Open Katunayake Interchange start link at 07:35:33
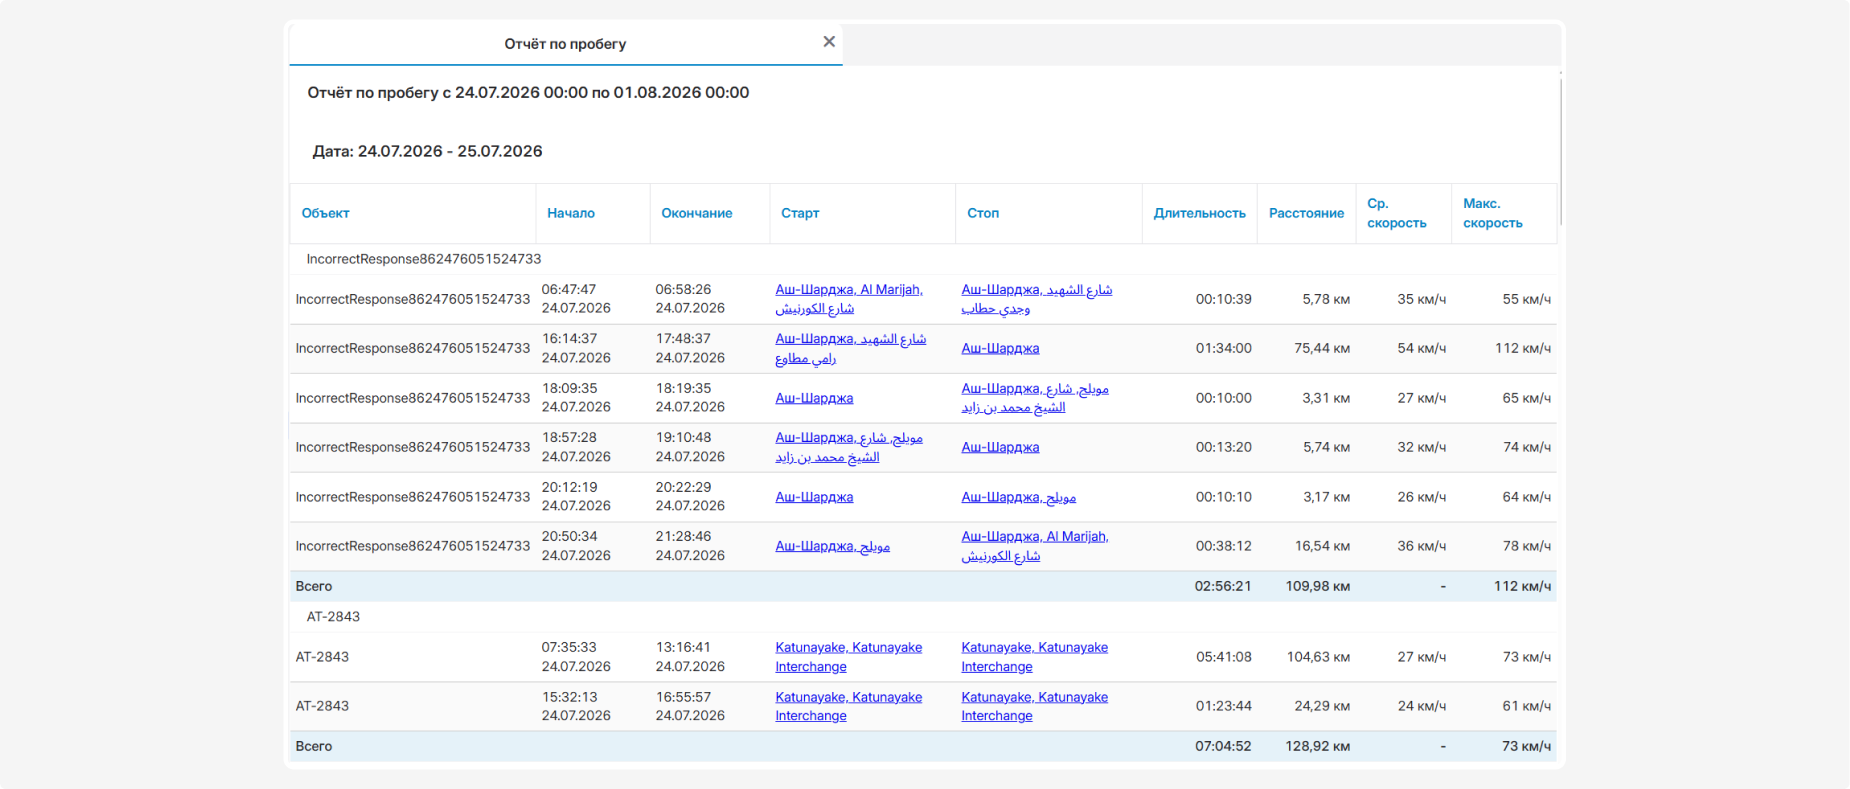 pos(848,657)
